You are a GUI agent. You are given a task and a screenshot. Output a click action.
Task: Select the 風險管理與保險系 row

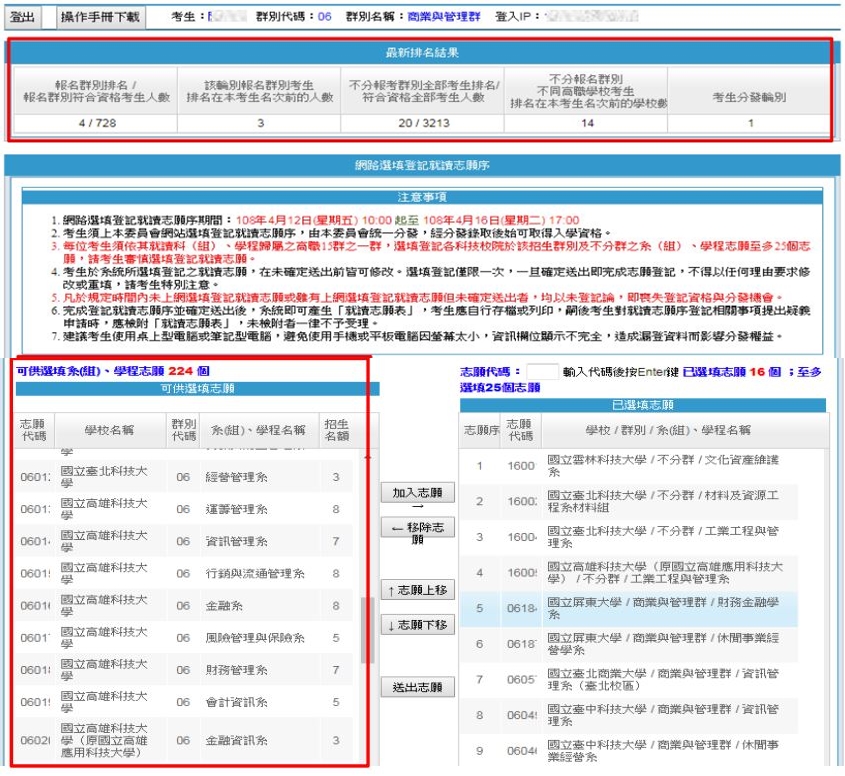tap(185, 638)
